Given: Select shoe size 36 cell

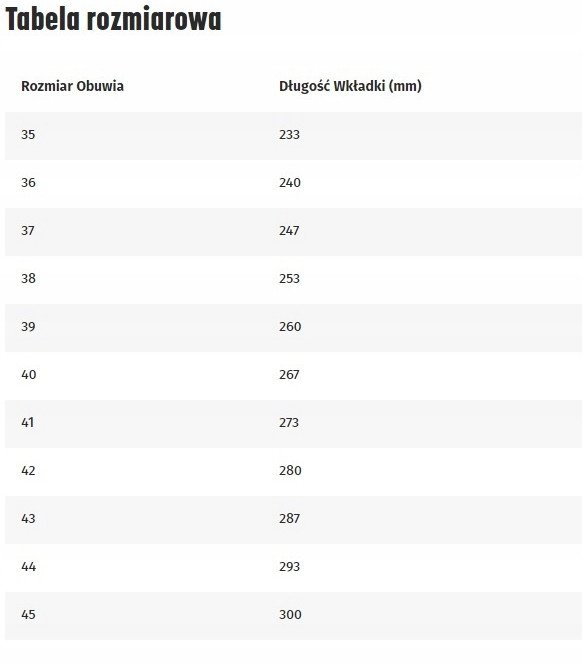Looking at the screenshot, I should (x=28, y=183).
